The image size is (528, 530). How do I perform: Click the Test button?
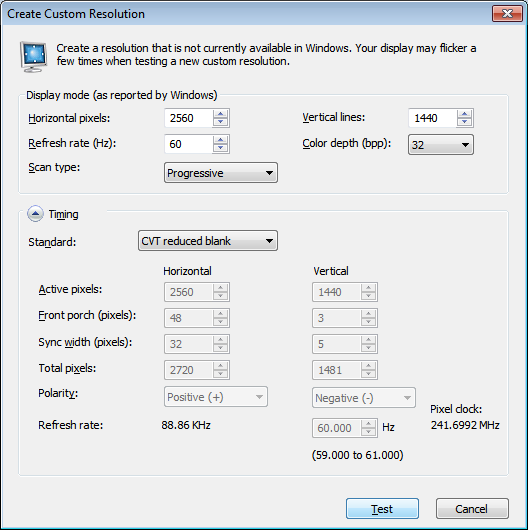pos(382,508)
